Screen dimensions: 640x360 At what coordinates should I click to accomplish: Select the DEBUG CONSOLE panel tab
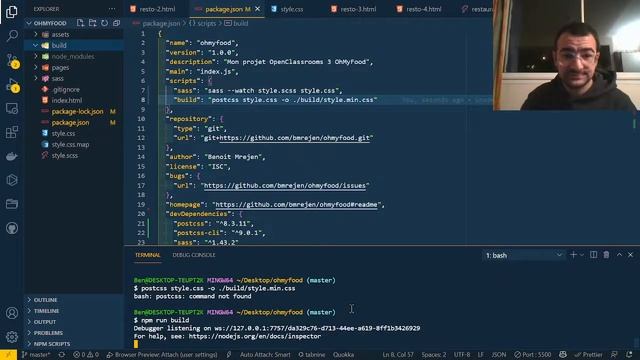pos(193,255)
